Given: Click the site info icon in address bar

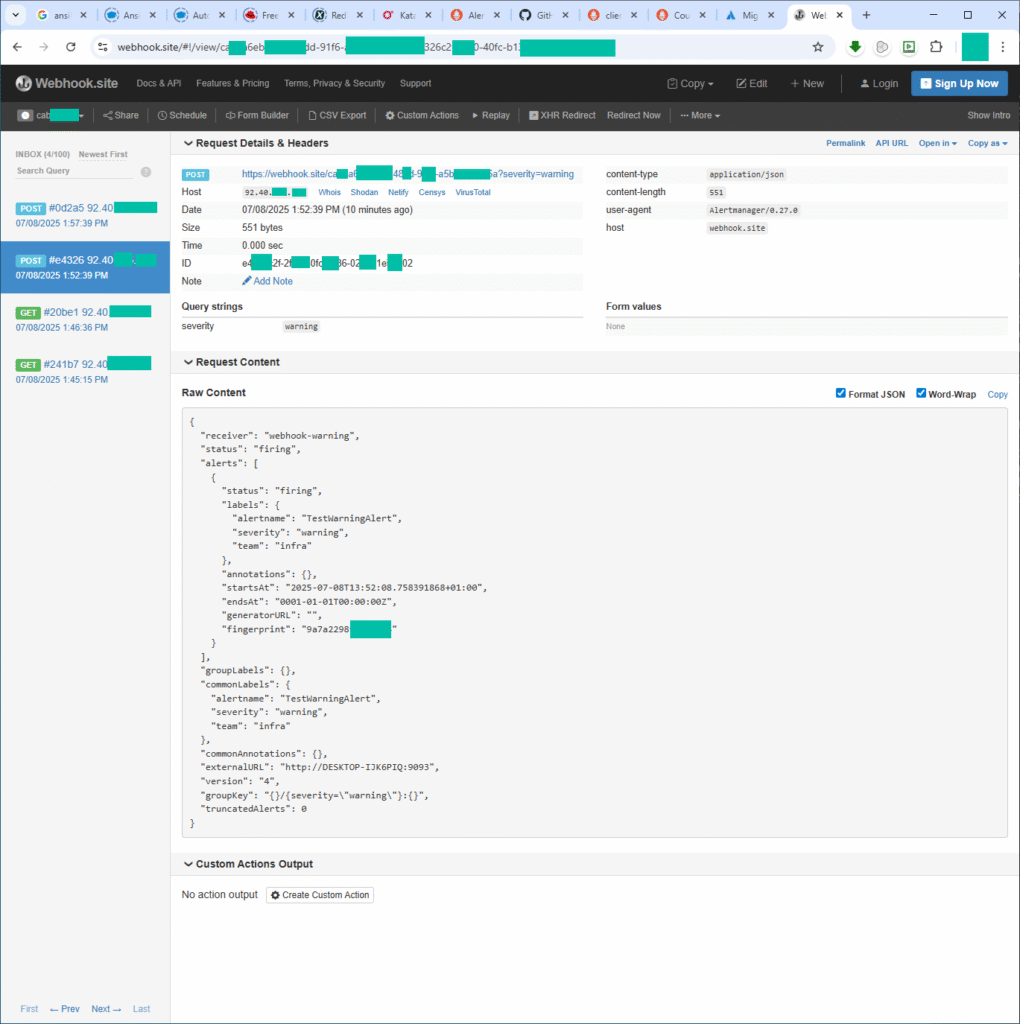Looking at the screenshot, I should pyautogui.click(x=103, y=47).
